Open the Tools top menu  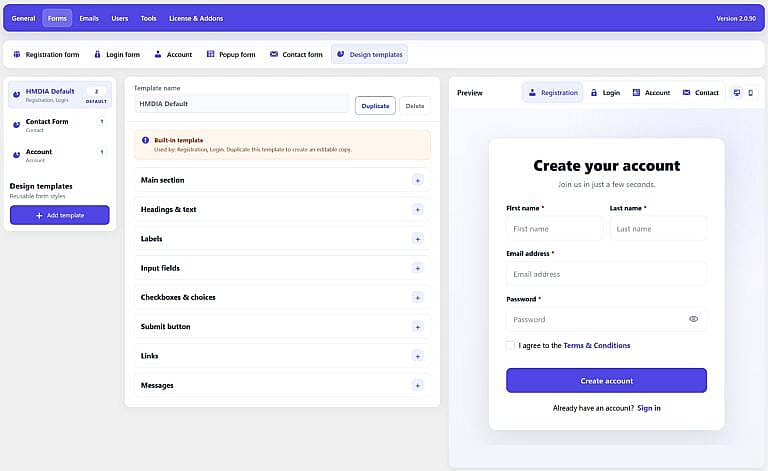pyautogui.click(x=148, y=18)
